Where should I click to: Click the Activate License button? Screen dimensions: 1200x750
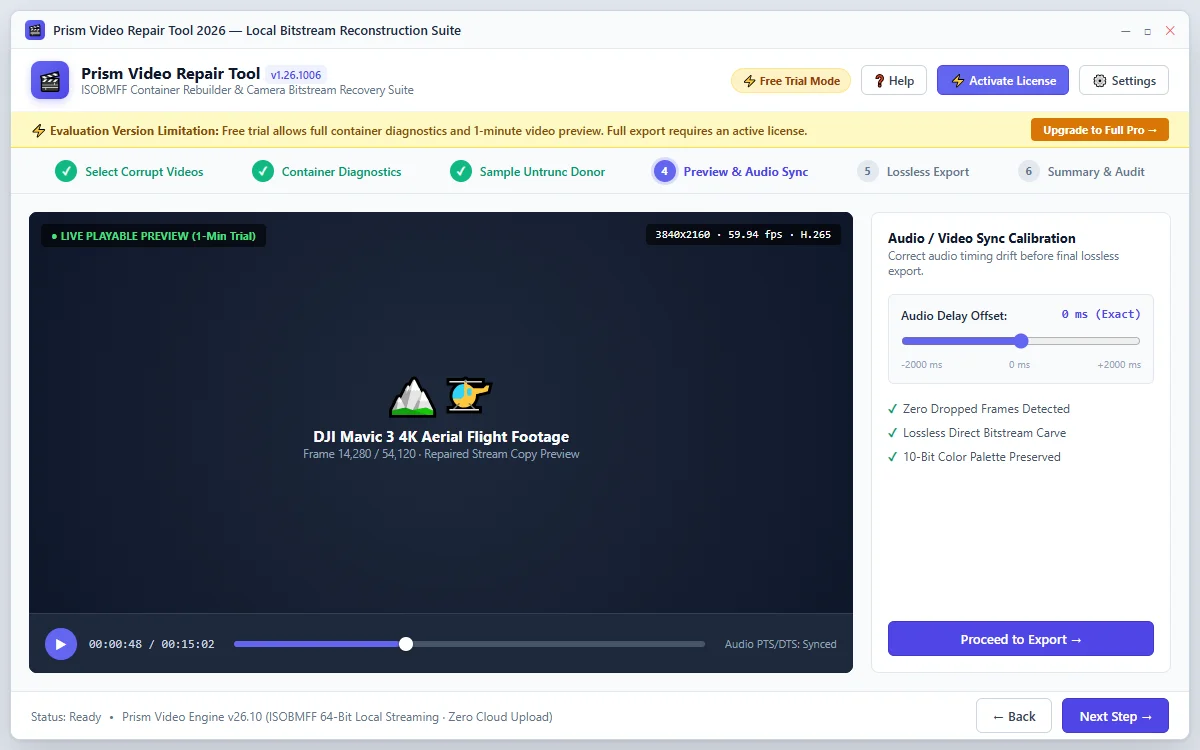(x=1003, y=81)
